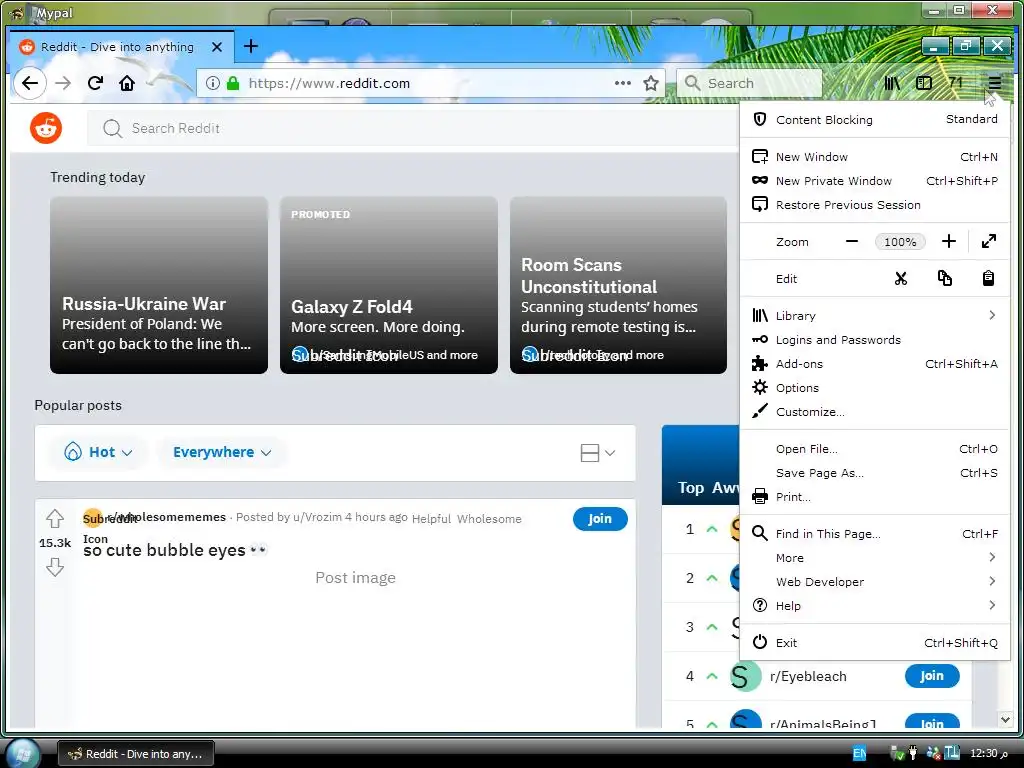Downvote the bubble eyes post
The height and width of the screenshot is (768, 1024).
pos(55,567)
